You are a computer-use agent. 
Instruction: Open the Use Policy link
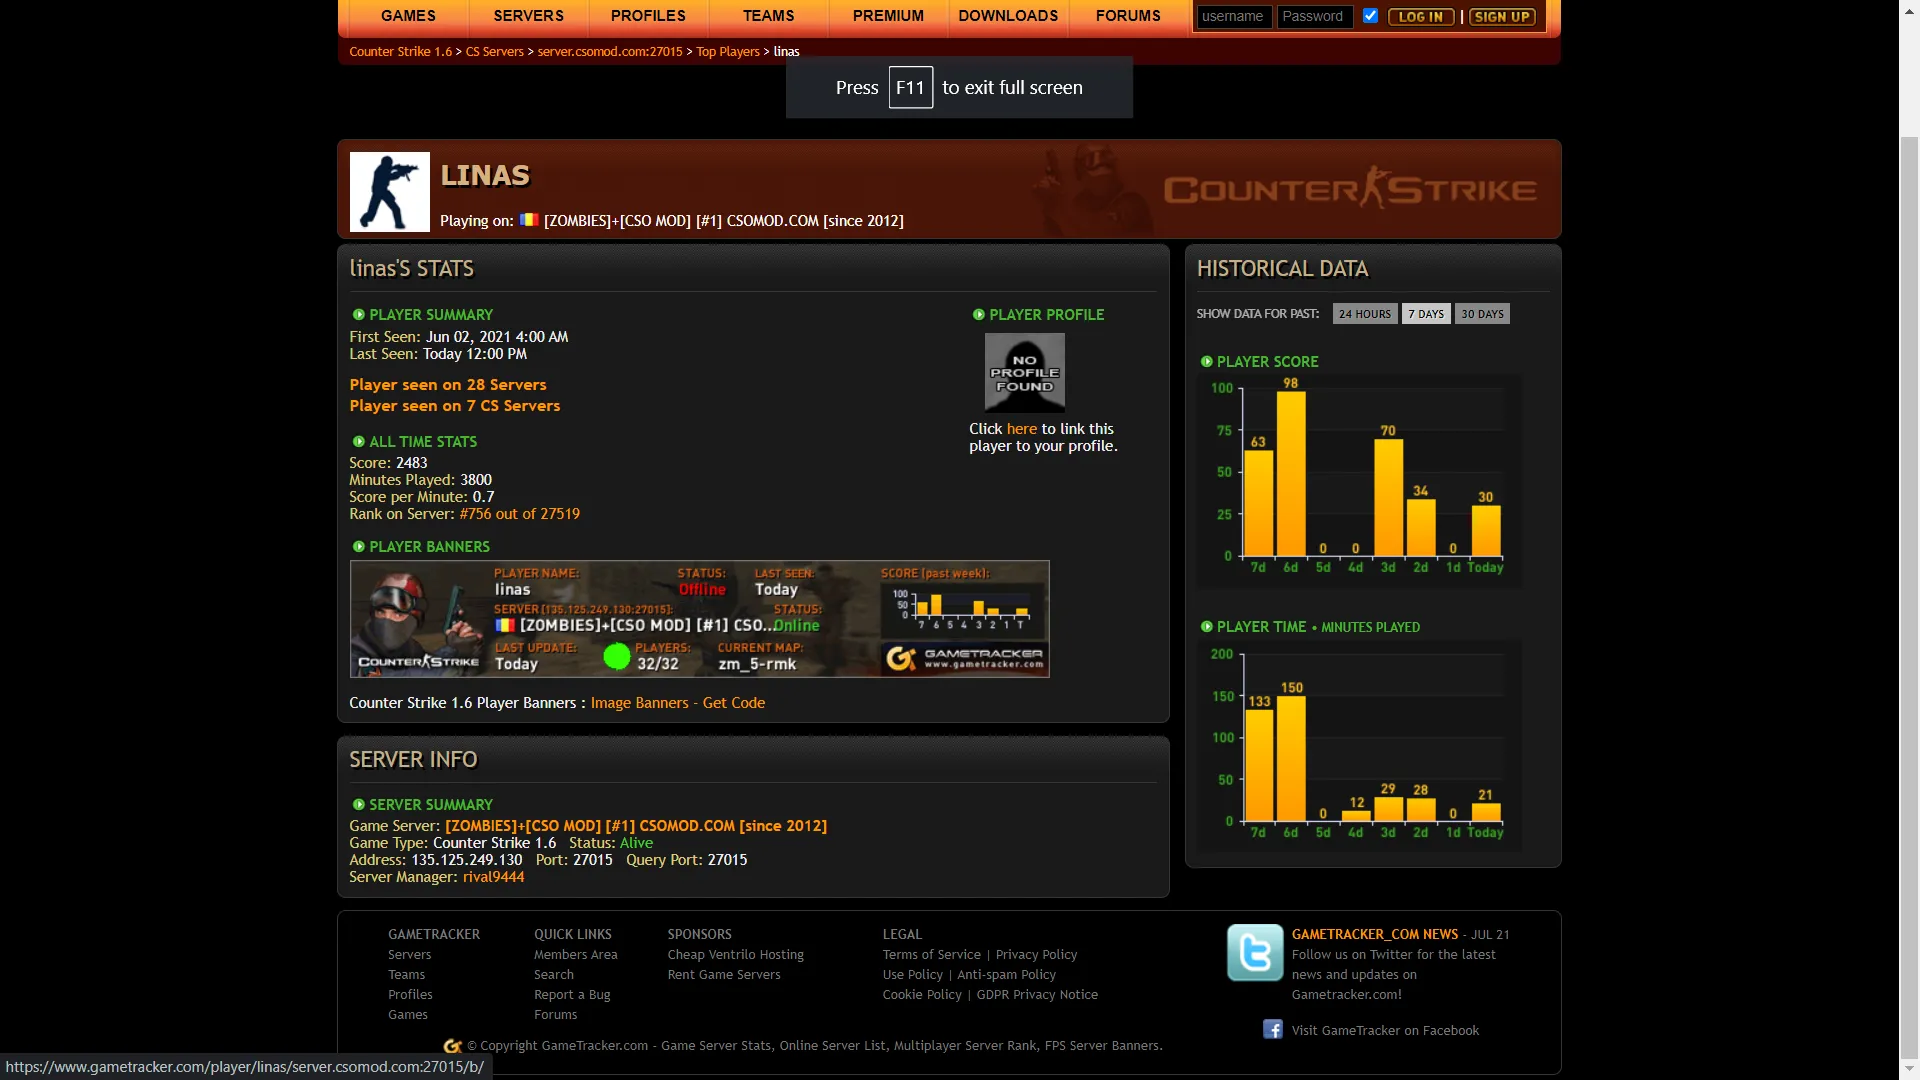coord(913,975)
